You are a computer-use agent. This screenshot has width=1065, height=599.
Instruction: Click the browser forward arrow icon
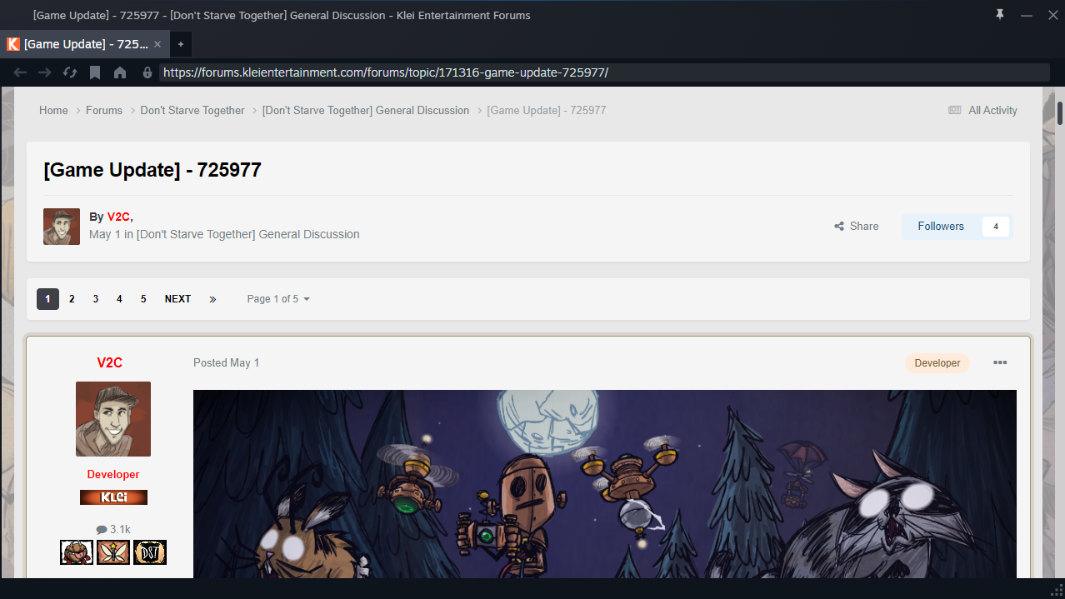pos(45,73)
